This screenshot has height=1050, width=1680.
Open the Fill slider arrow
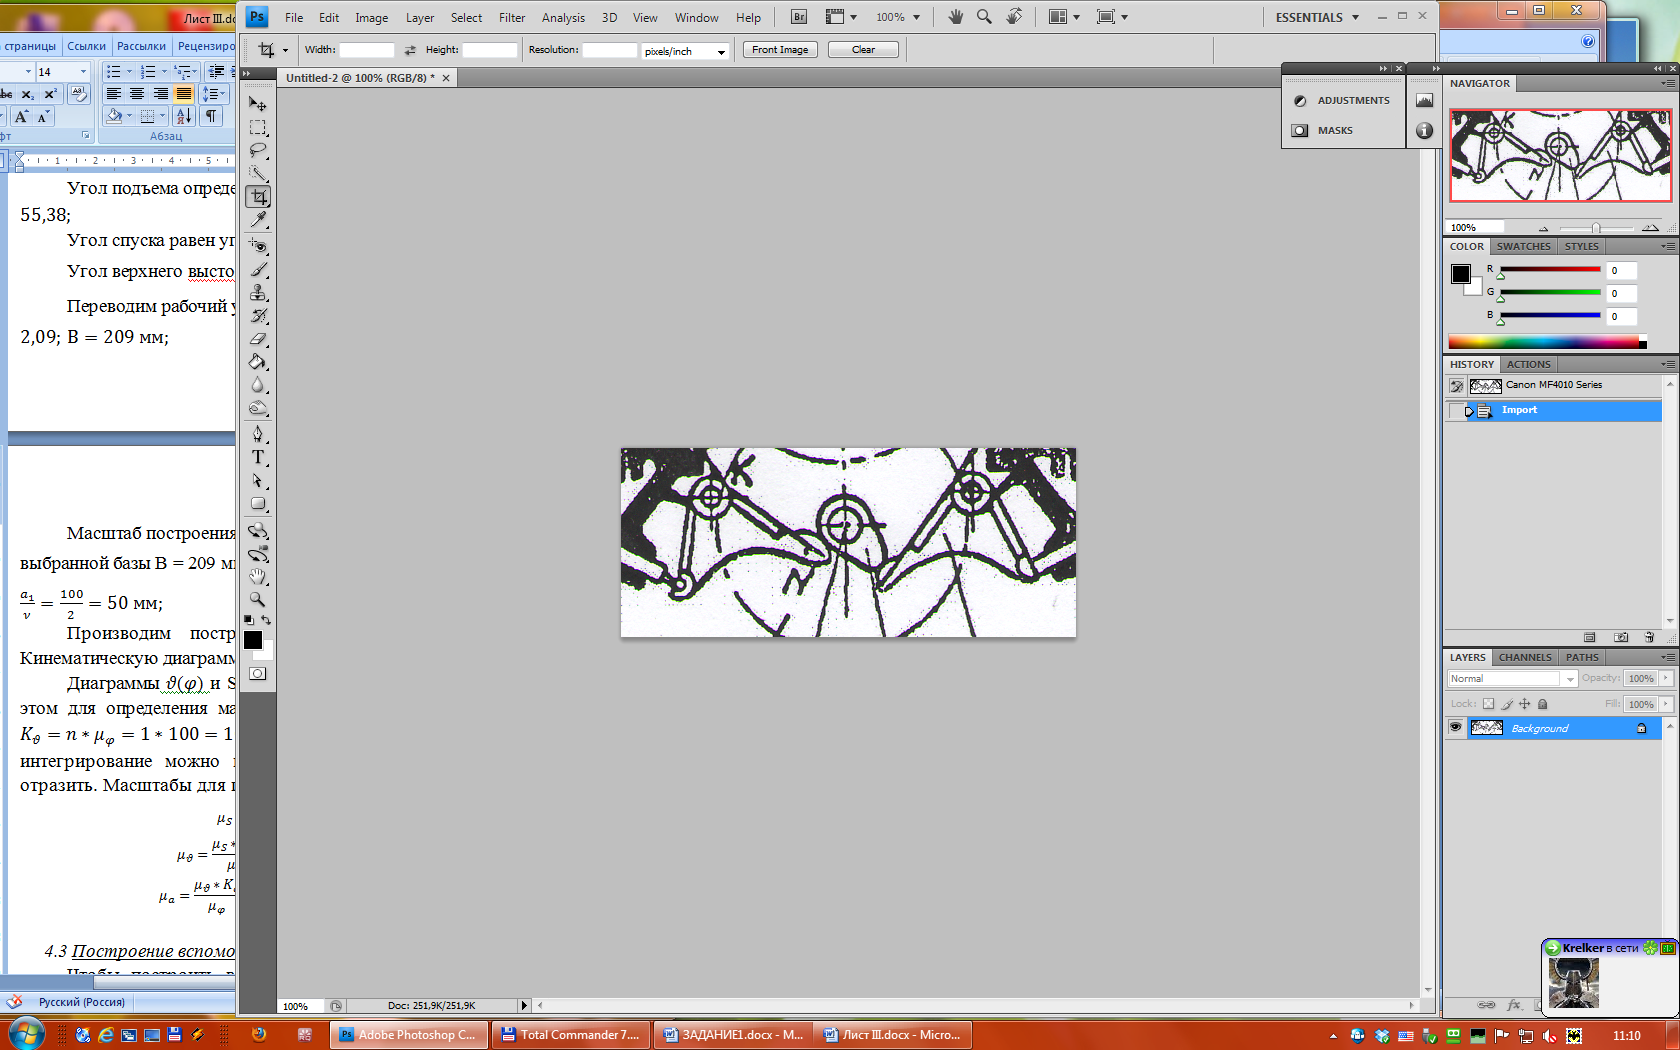[1666, 704]
